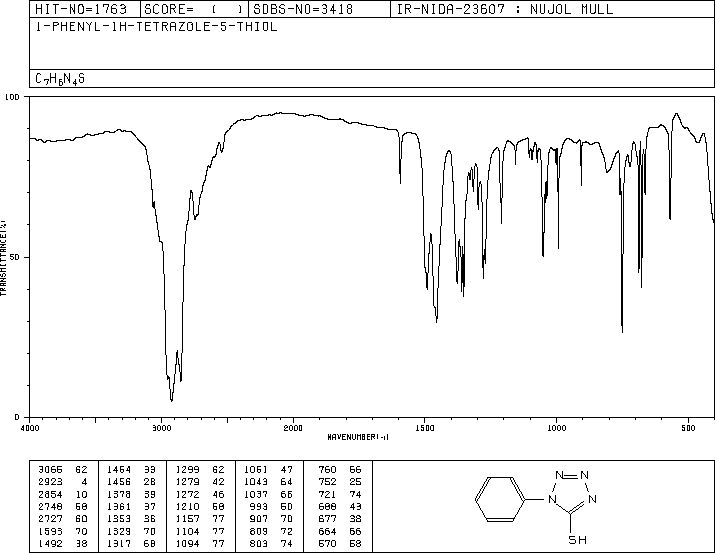The height and width of the screenshot is (553, 715).
Task: Select peak table entry 1593
Action: click(50, 531)
